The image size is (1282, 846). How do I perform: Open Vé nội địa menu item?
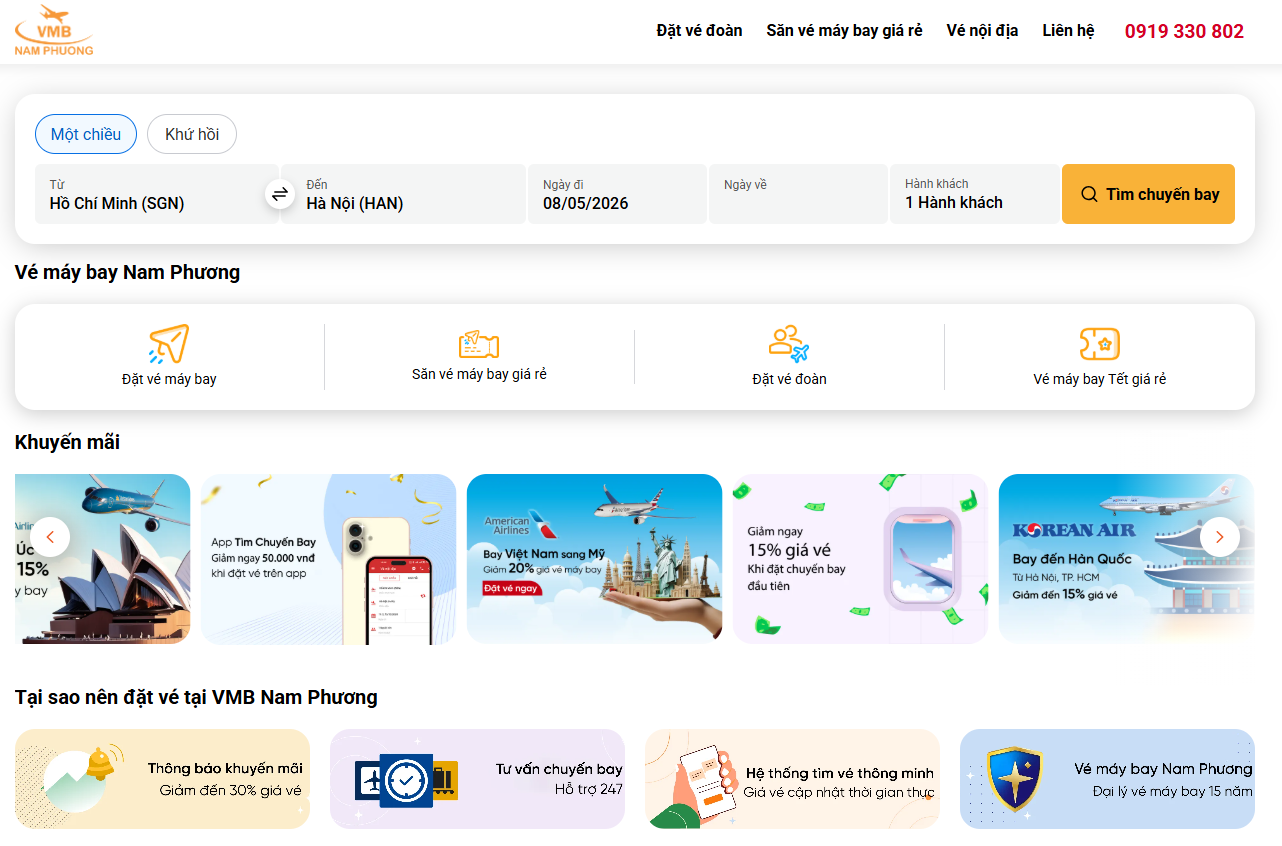983,31
